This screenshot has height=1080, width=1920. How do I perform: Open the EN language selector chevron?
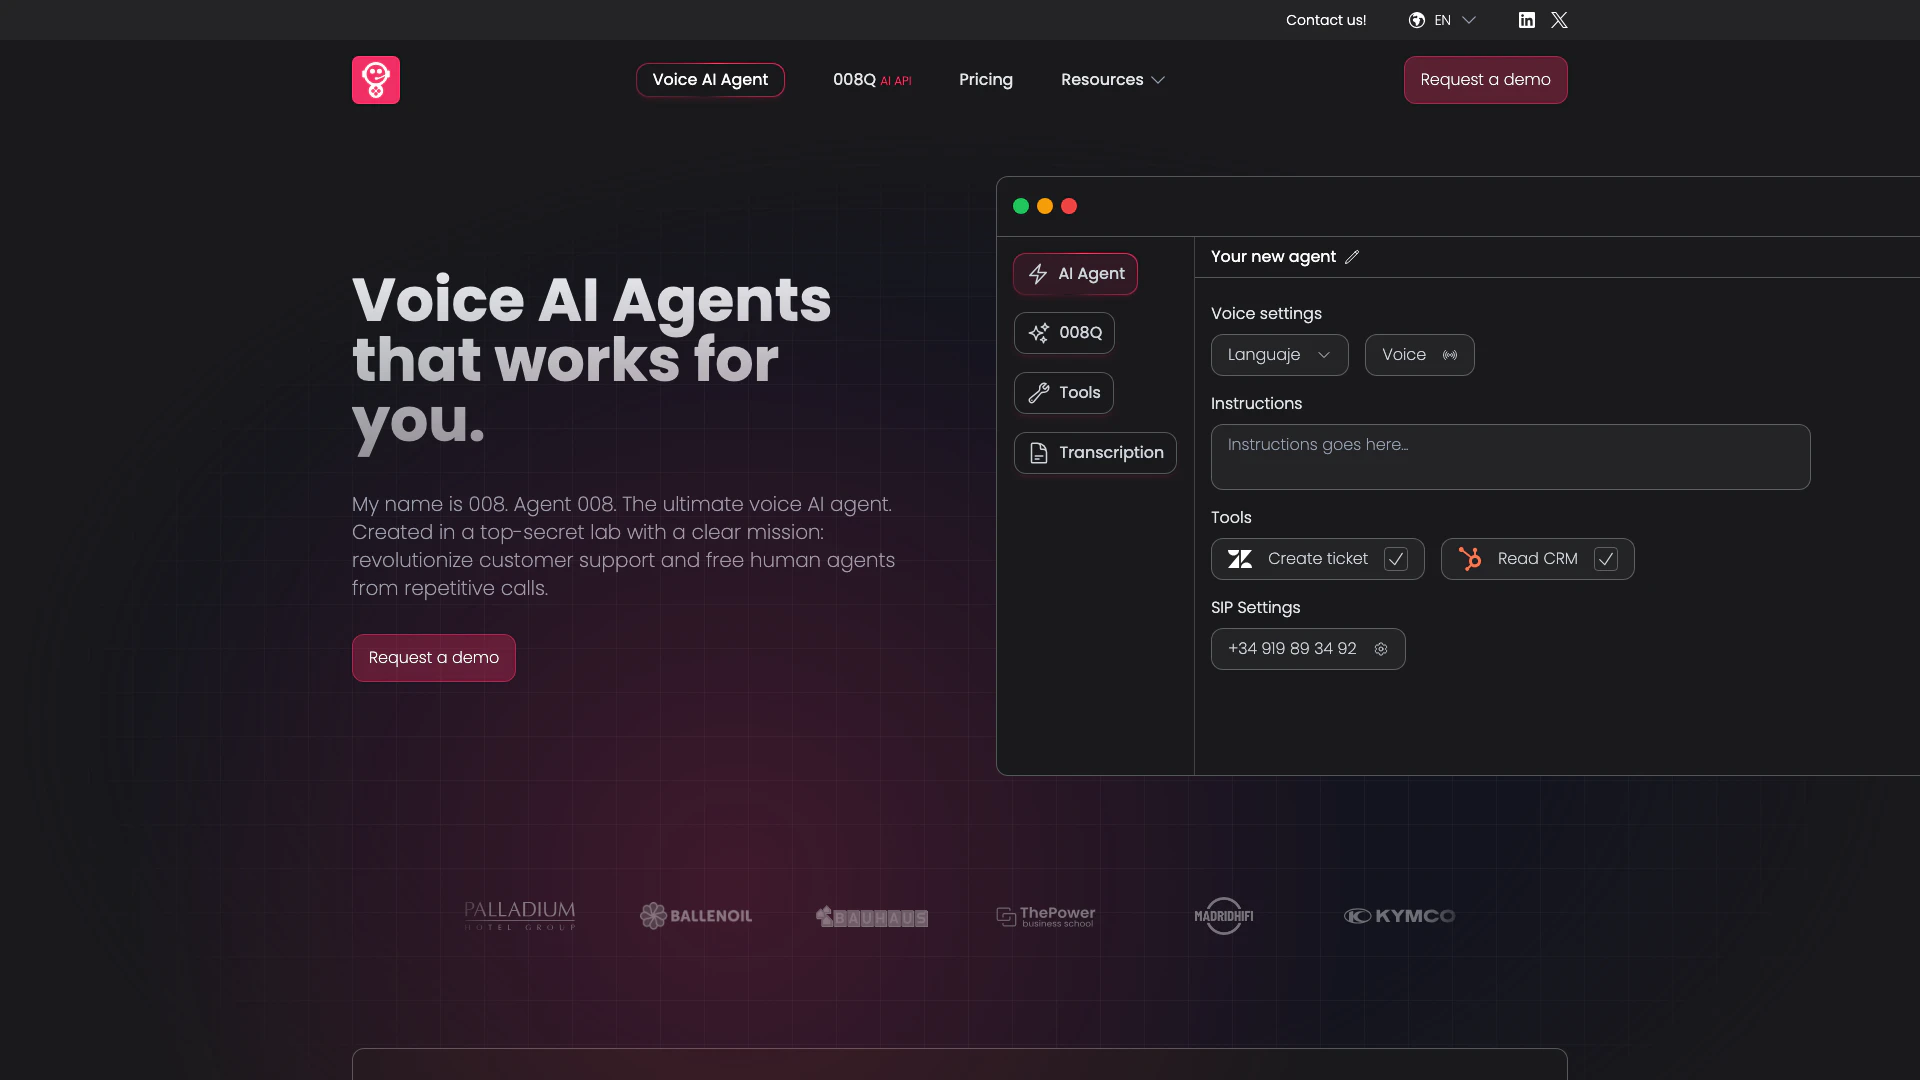click(x=1469, y=20)
